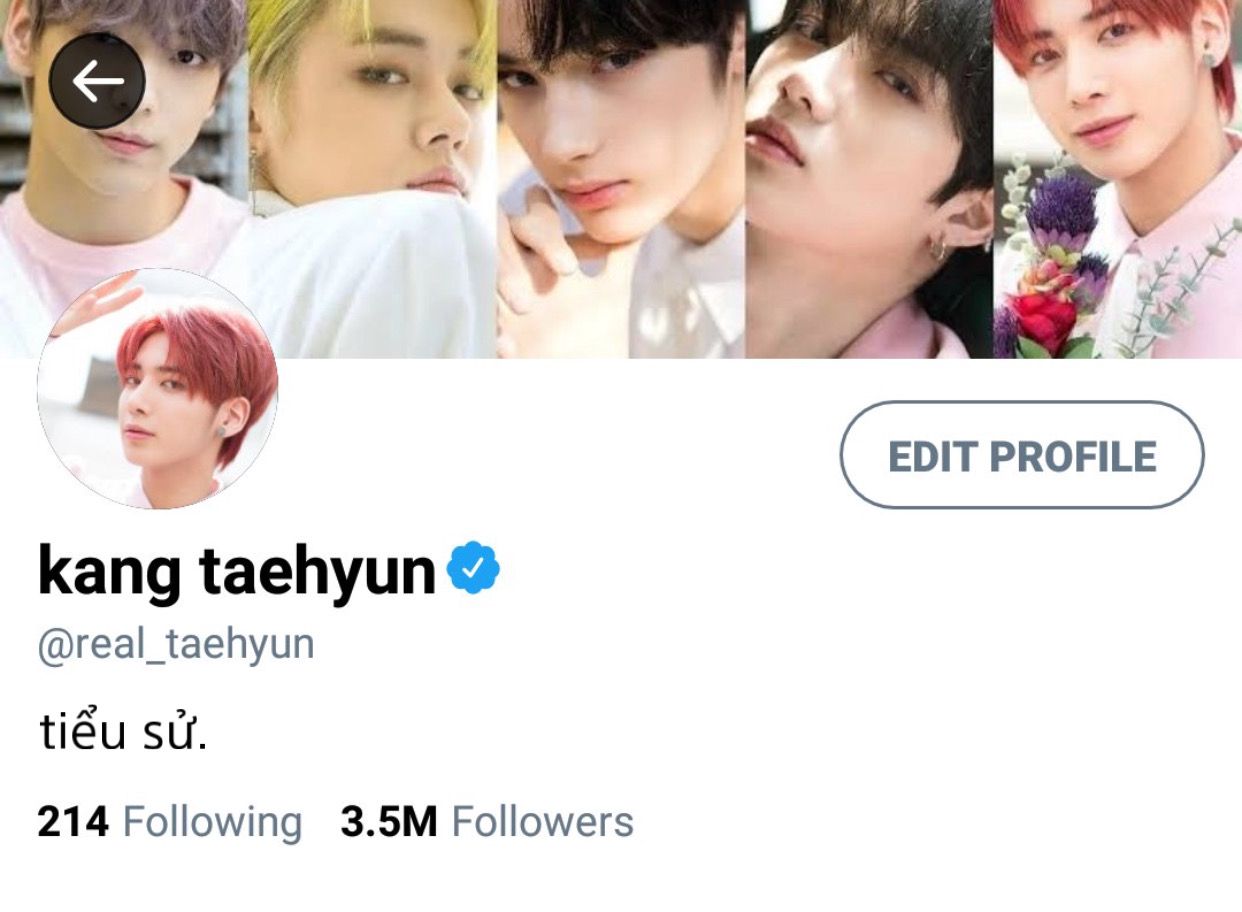Open header photo with tilted black-haired person
This screenshot has height=912, width=1242.
[869, 179]
